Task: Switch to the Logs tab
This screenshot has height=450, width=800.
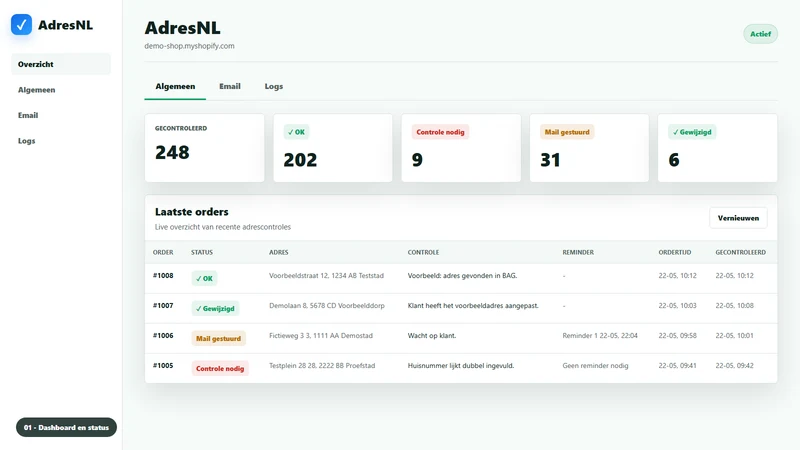Action: point(273,86)
